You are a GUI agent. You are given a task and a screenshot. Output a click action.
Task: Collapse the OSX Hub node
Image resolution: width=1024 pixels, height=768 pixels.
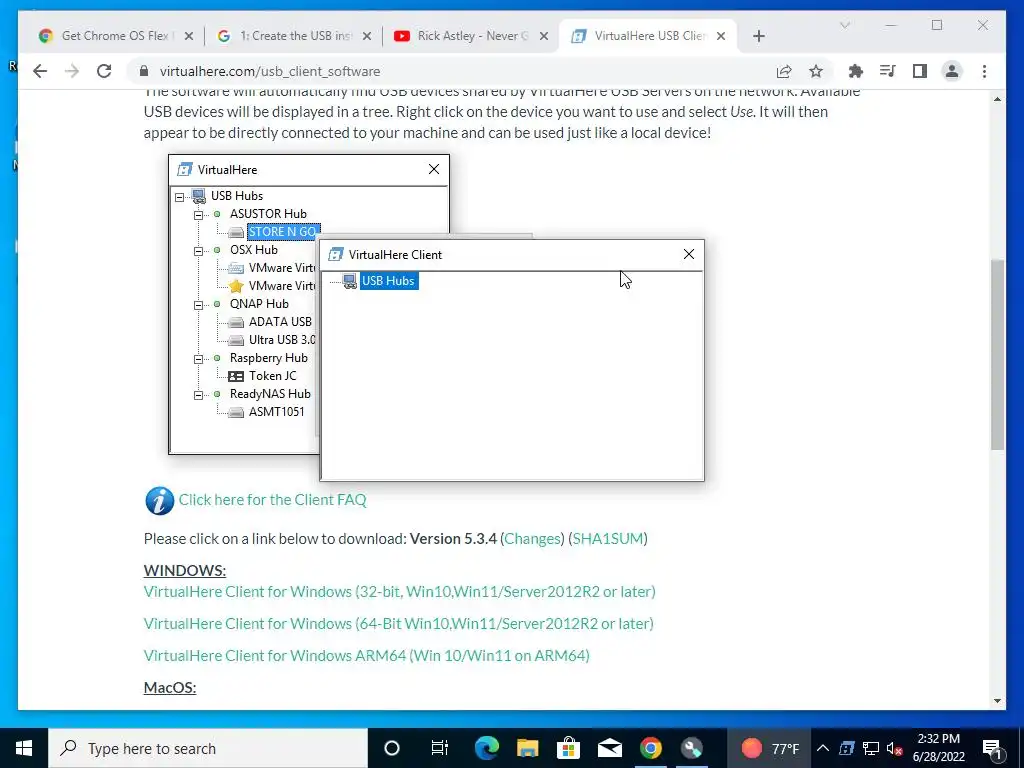[199, 251]
